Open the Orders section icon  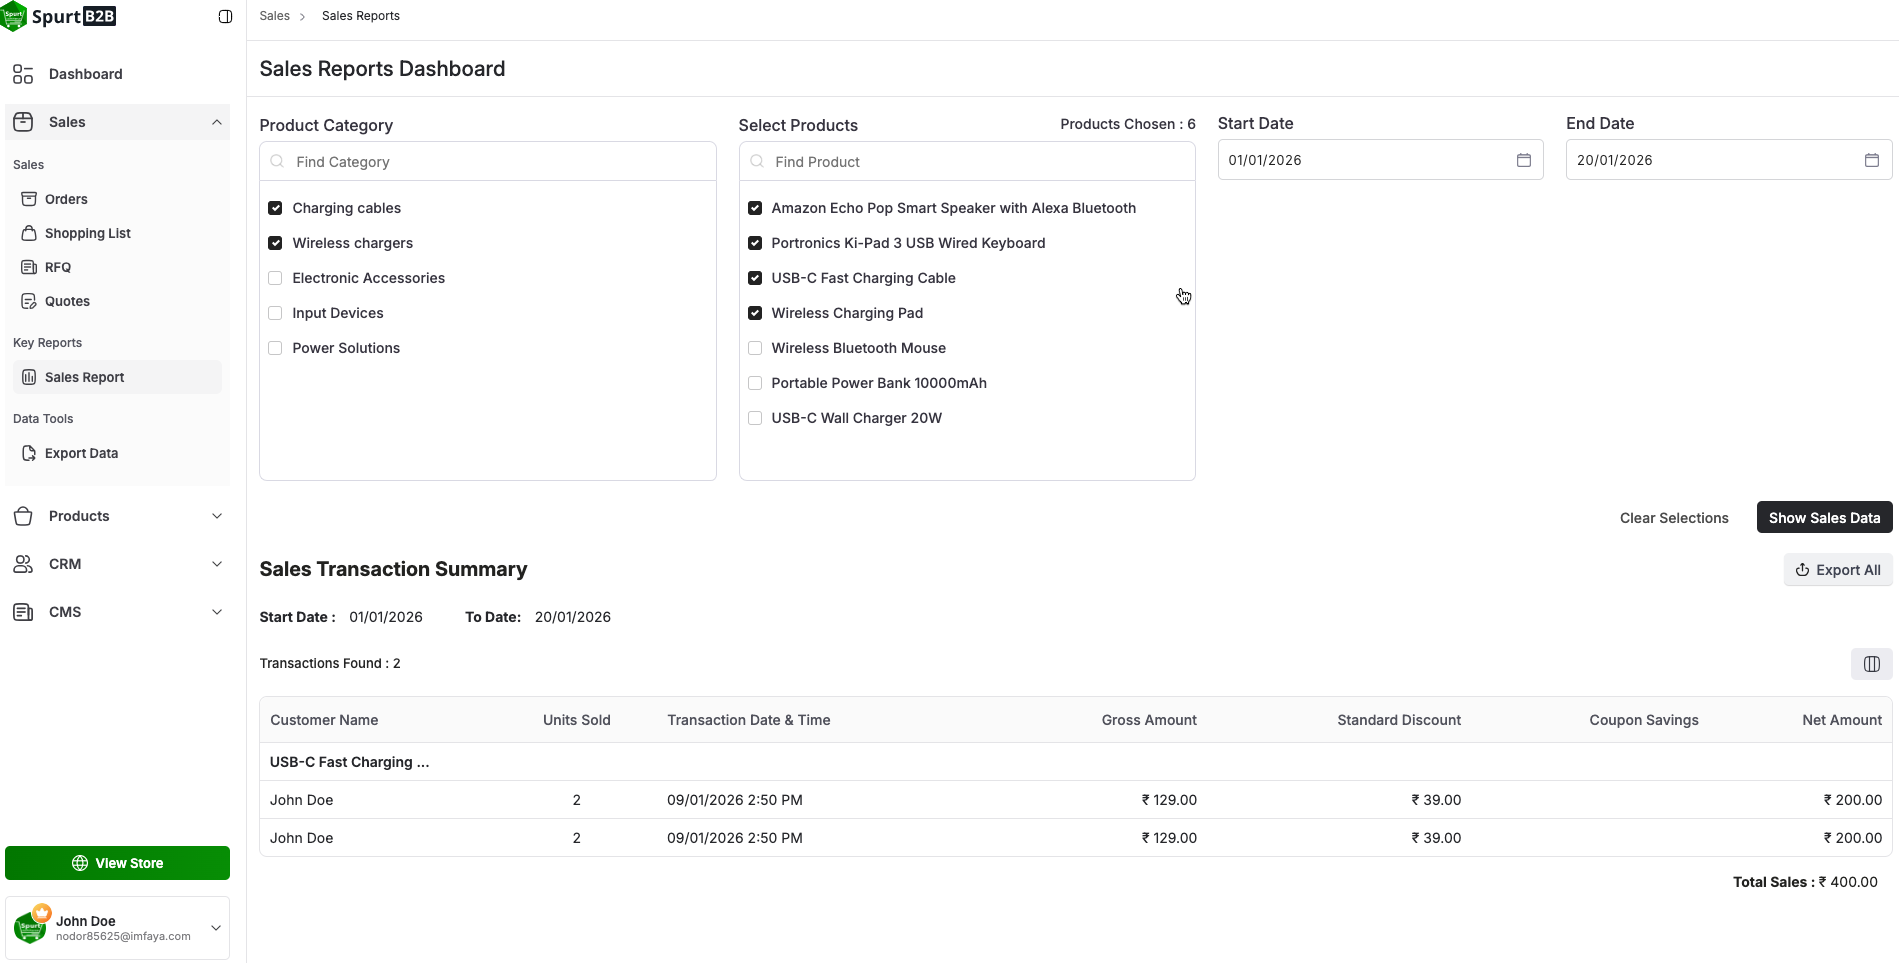(30, 199)
